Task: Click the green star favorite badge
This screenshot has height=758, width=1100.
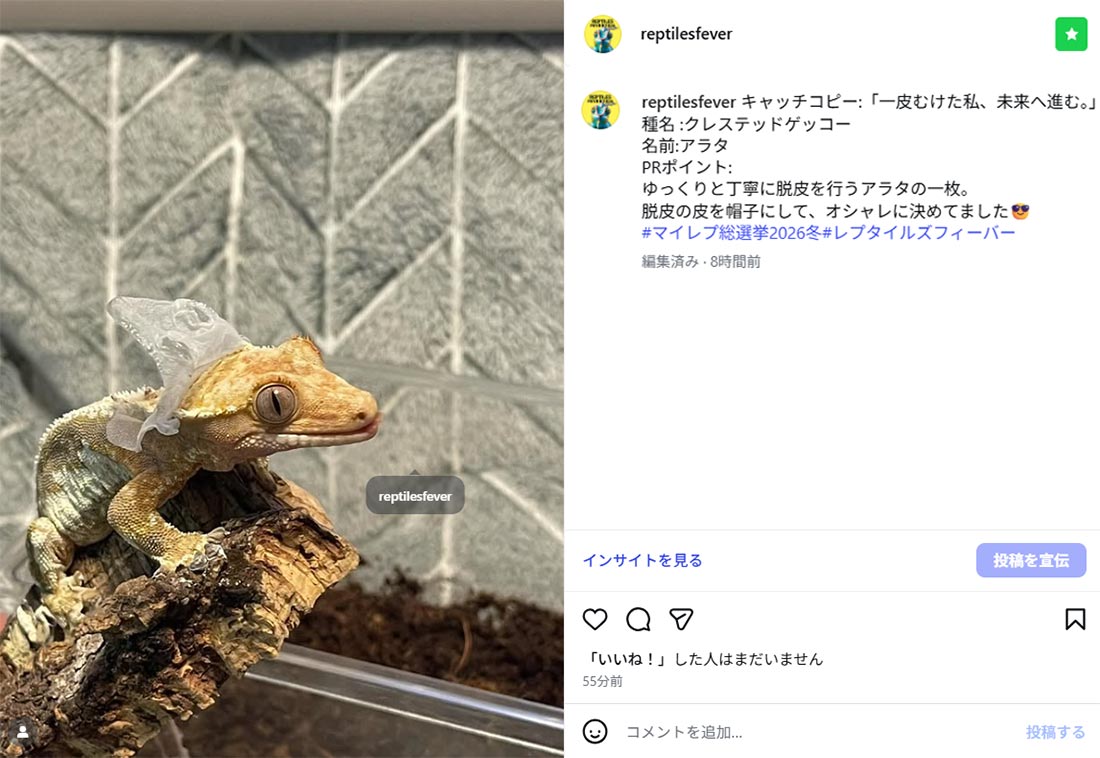Action: pyautogui.click(x=1071, y=34)
